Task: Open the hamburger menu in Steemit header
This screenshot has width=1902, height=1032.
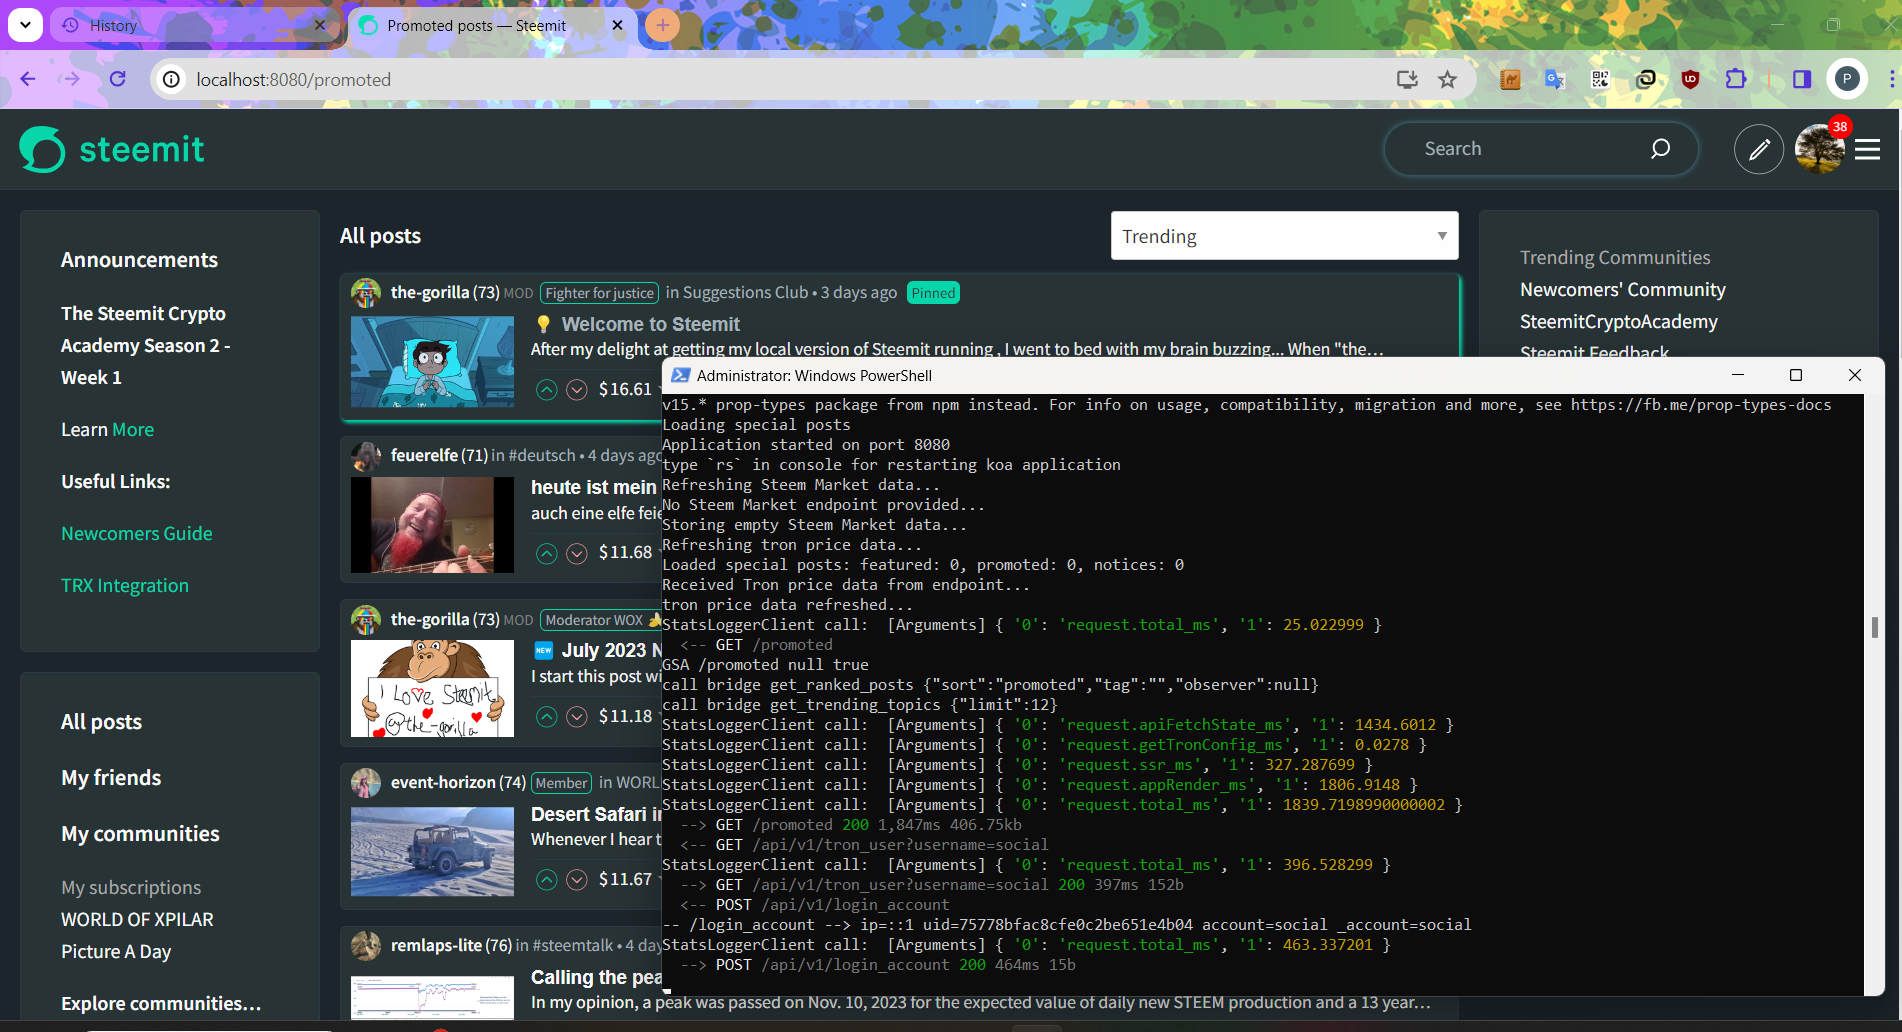Action: 1868,150
